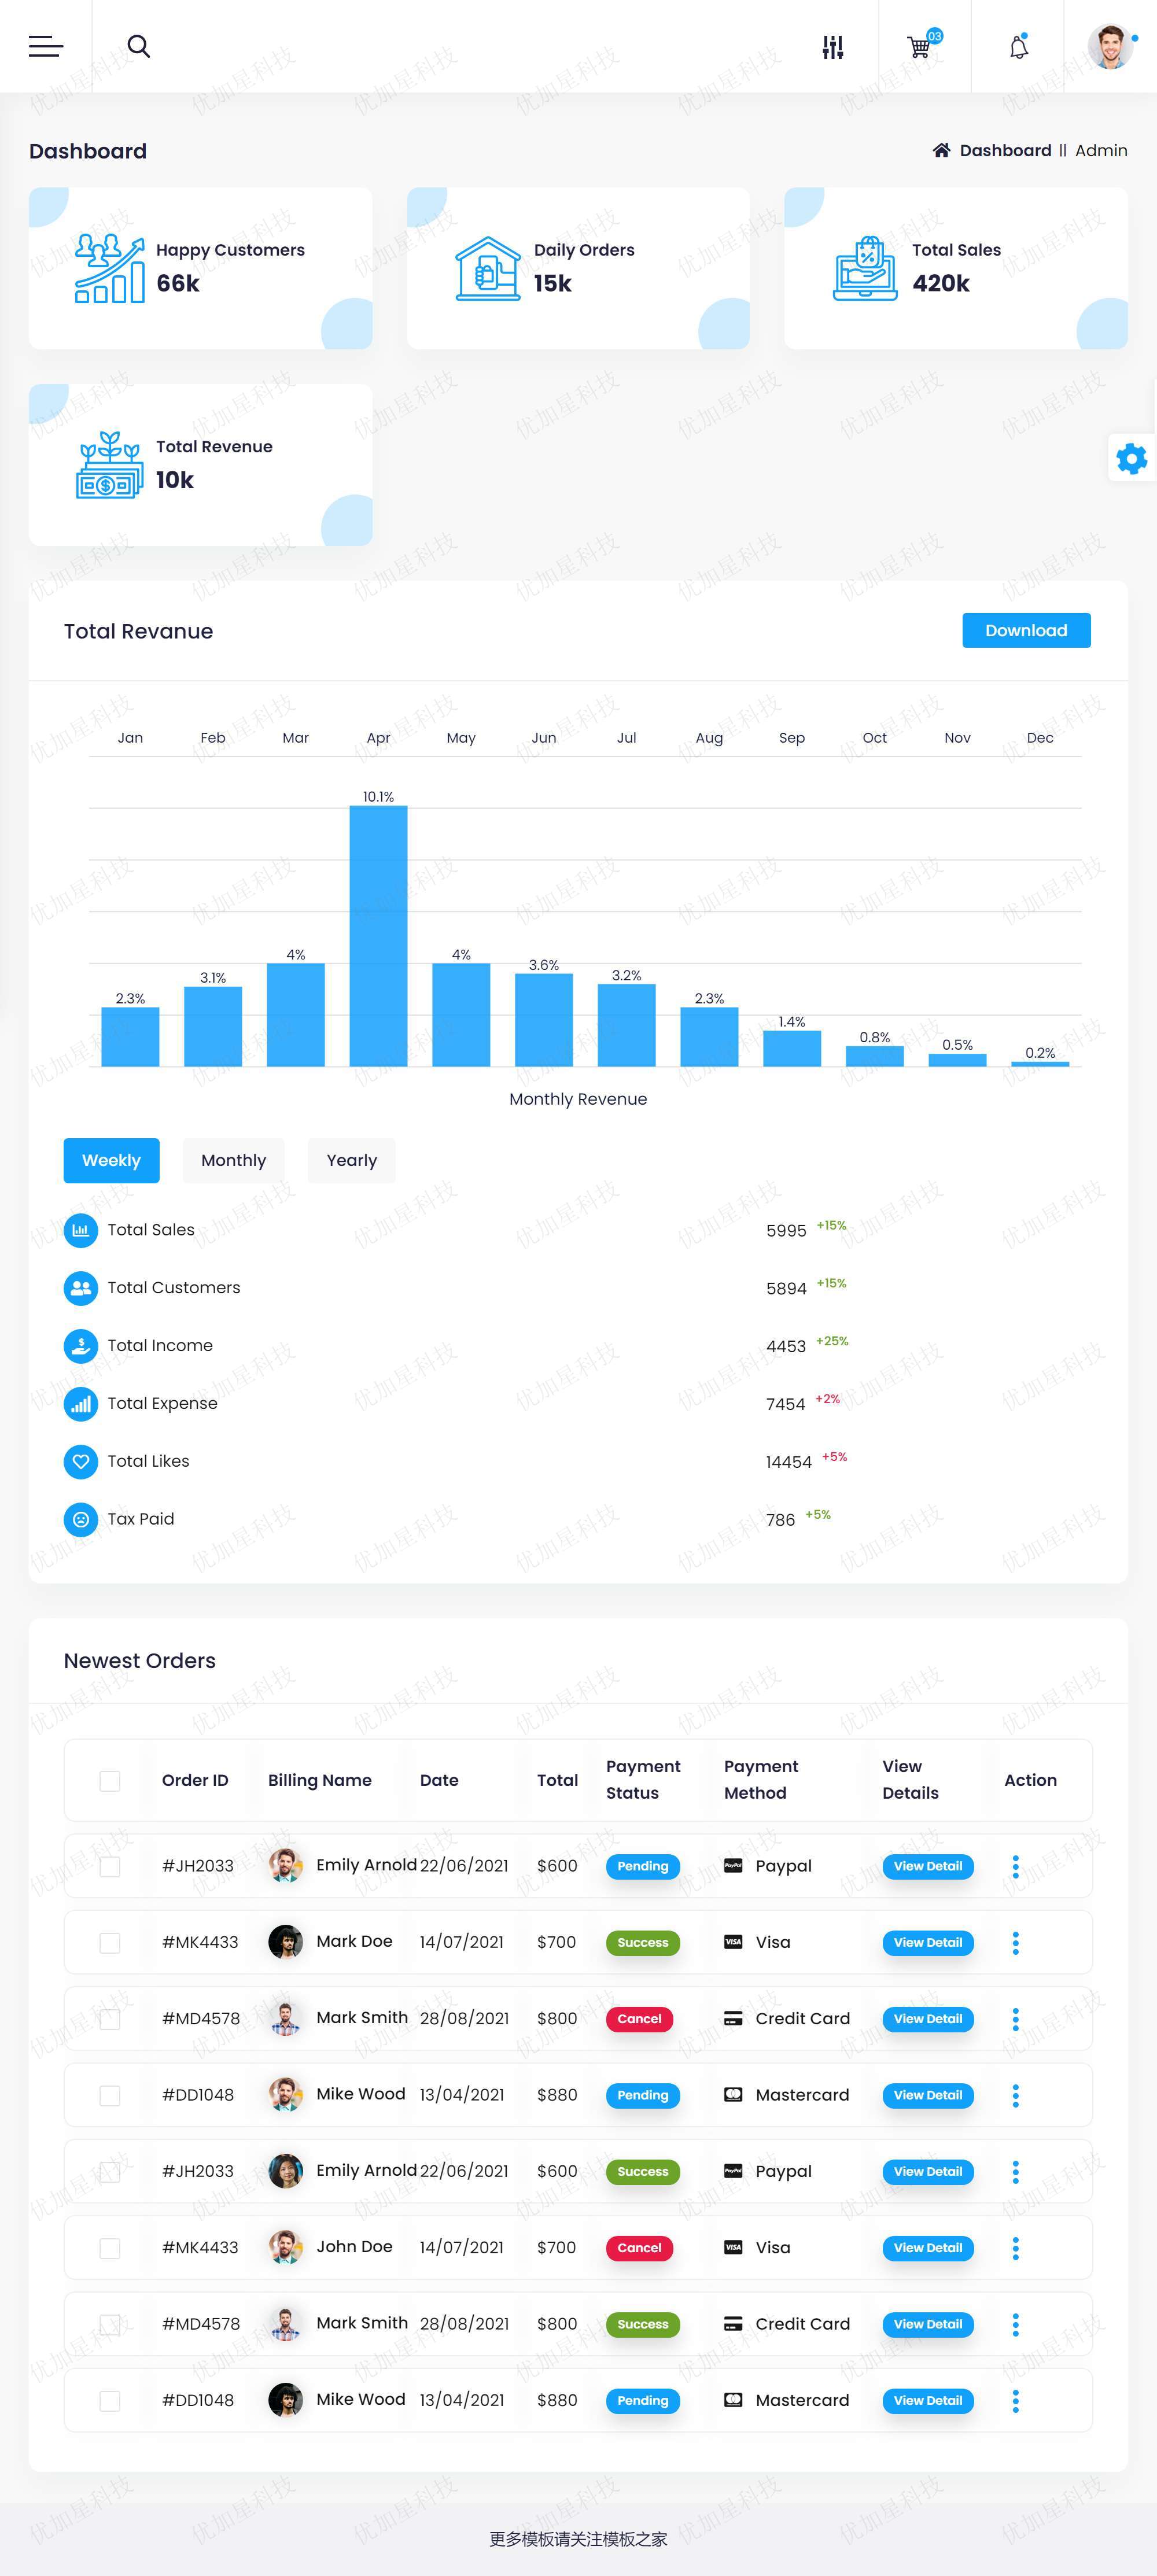Select the Monthly tab in revenue section

pos(232,1160)
